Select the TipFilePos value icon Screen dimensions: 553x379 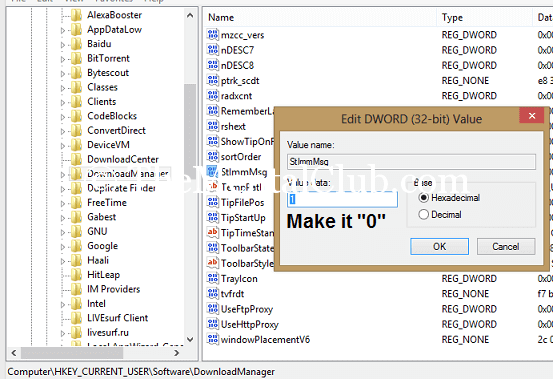[x=213, y=202]
